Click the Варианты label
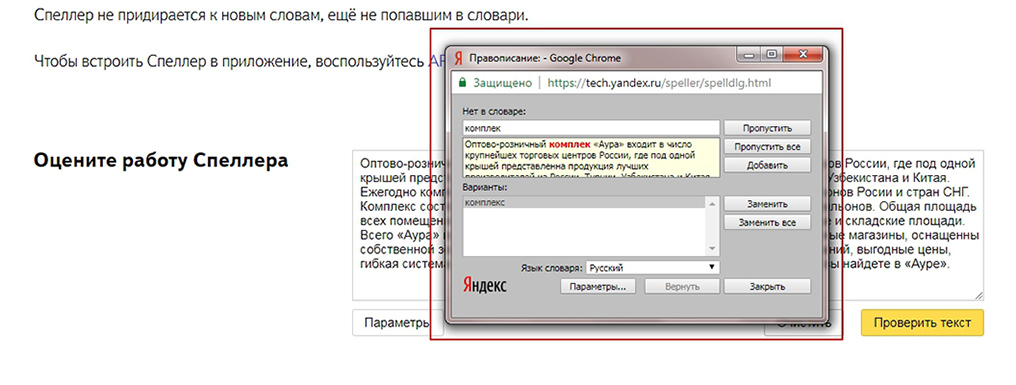 point(485,187)
